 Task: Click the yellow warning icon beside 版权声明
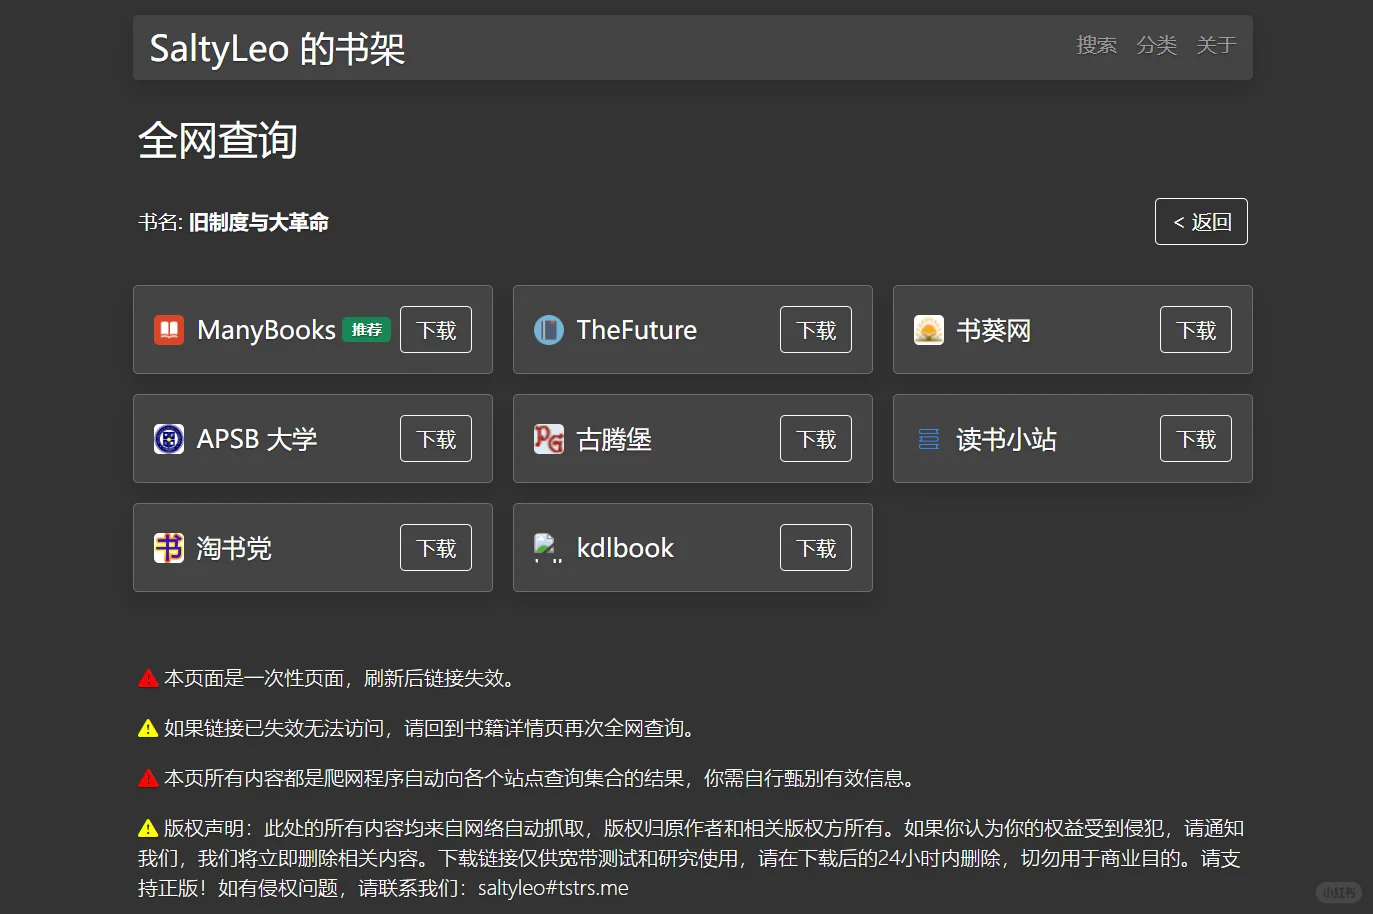coord(148,828)
